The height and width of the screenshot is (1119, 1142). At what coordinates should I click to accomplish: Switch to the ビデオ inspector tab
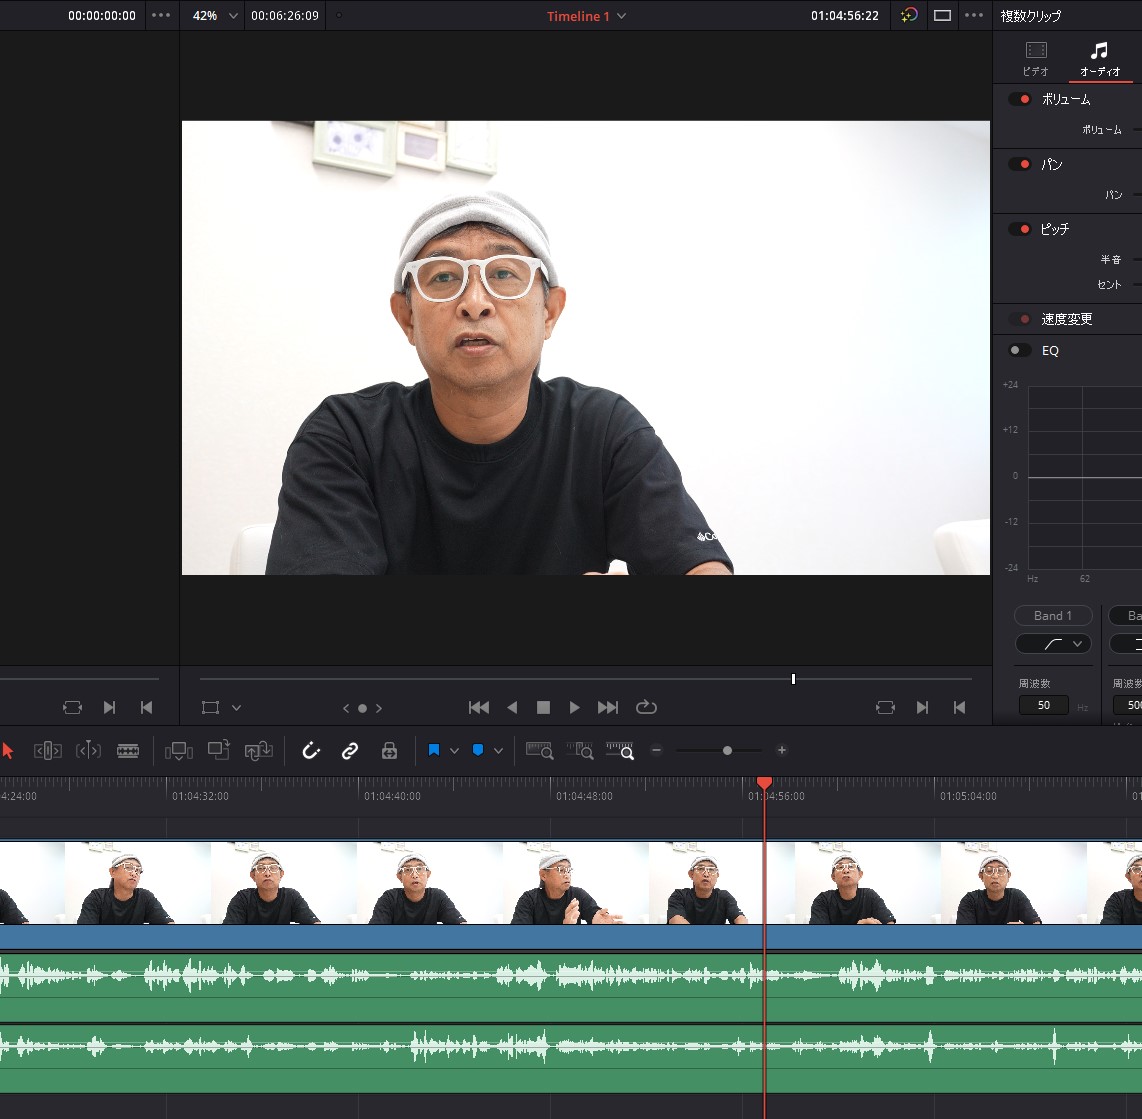pos(1036,58)
